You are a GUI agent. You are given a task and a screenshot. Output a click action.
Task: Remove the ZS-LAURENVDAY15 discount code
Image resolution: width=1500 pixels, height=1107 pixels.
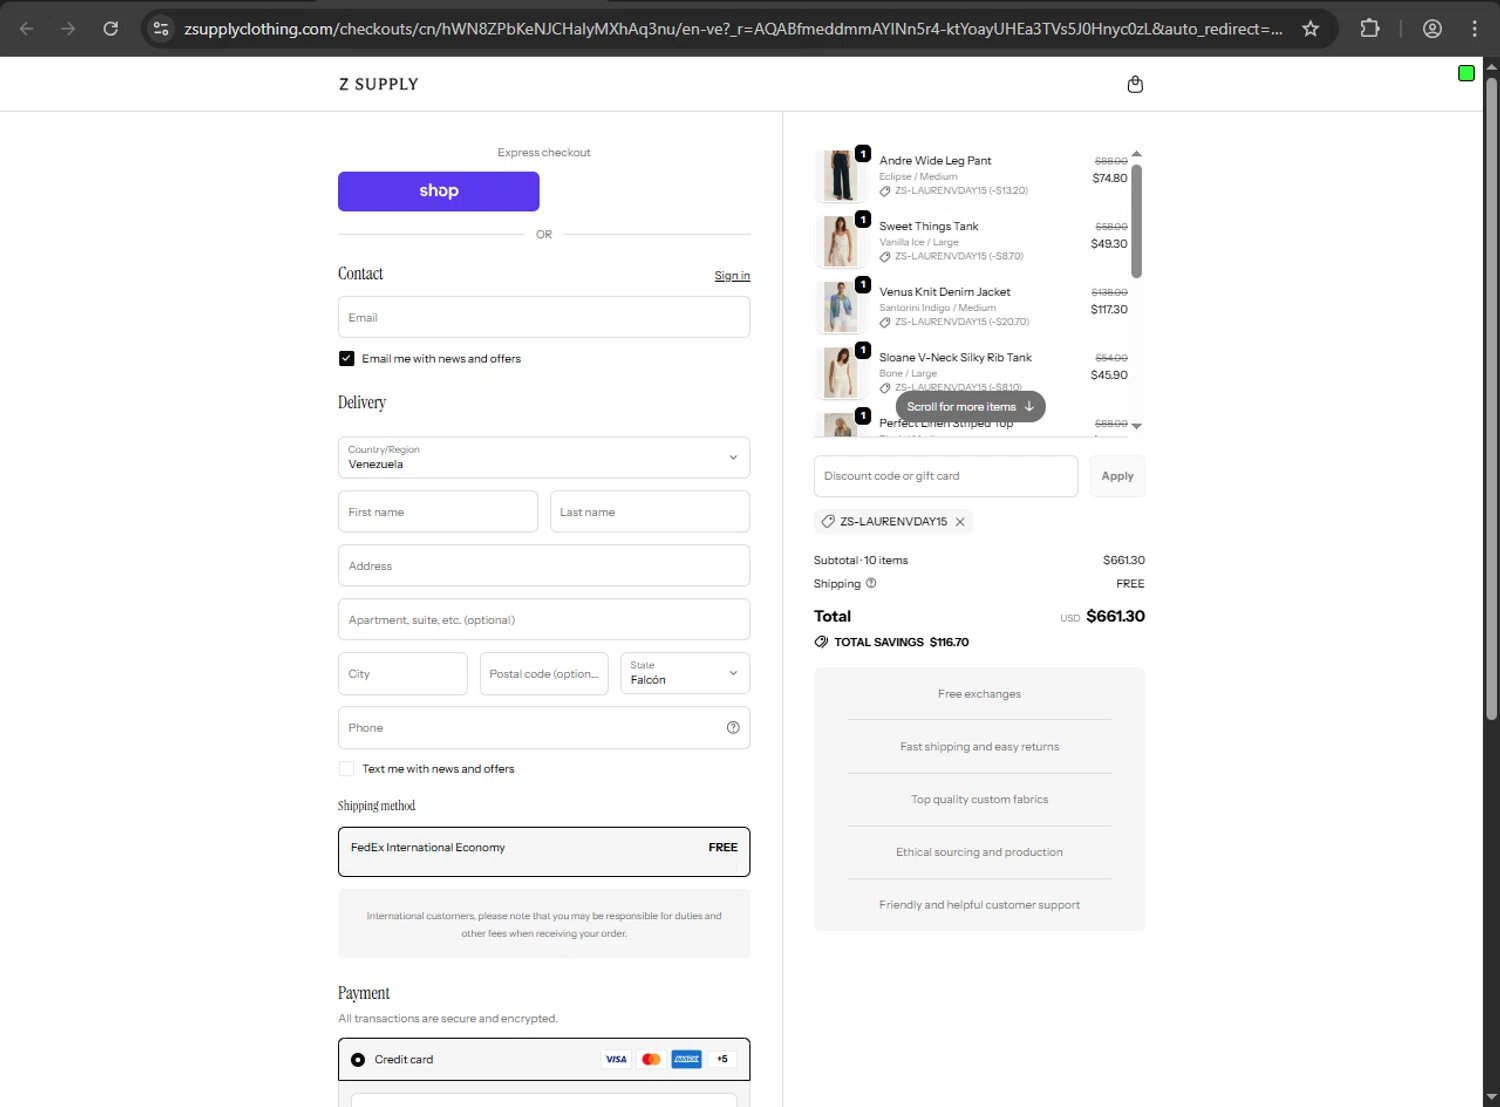click(960, 522)
